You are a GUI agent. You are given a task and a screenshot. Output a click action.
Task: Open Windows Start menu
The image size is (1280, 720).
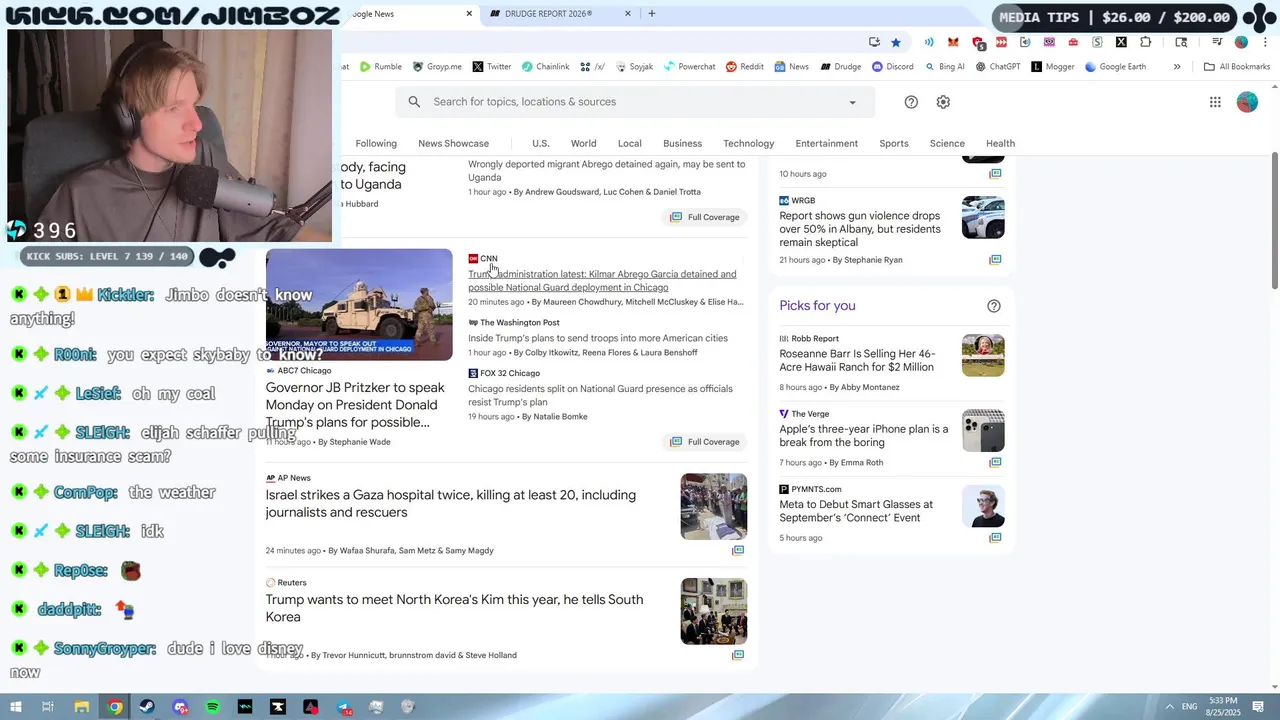[x=16, y=707]
